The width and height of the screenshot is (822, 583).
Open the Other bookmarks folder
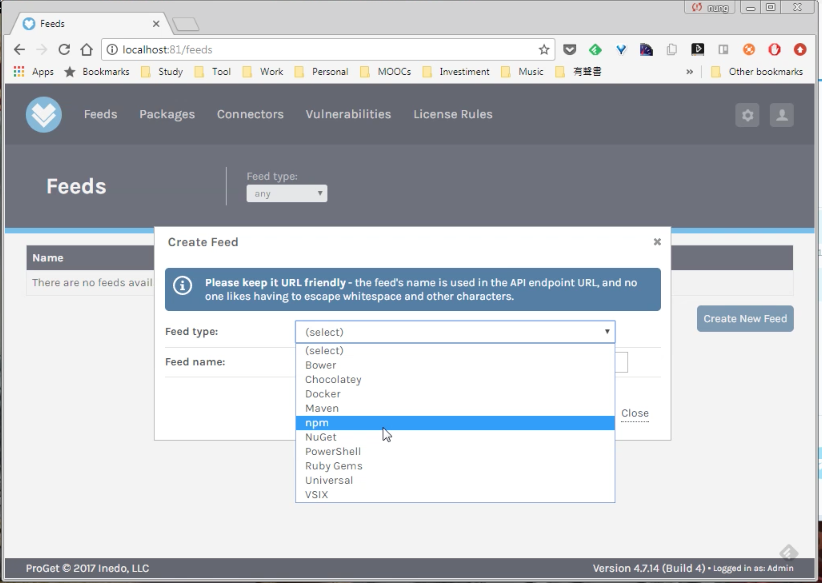pyautogui.click(x=757, y=72)
